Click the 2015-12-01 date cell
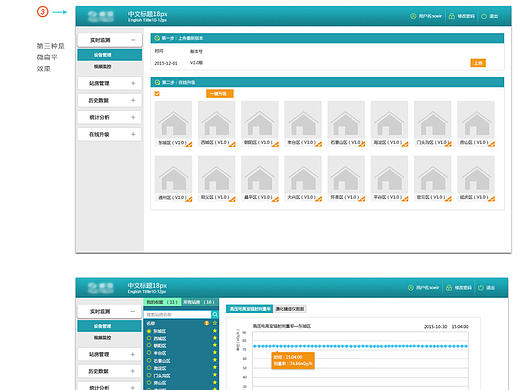 166,63
